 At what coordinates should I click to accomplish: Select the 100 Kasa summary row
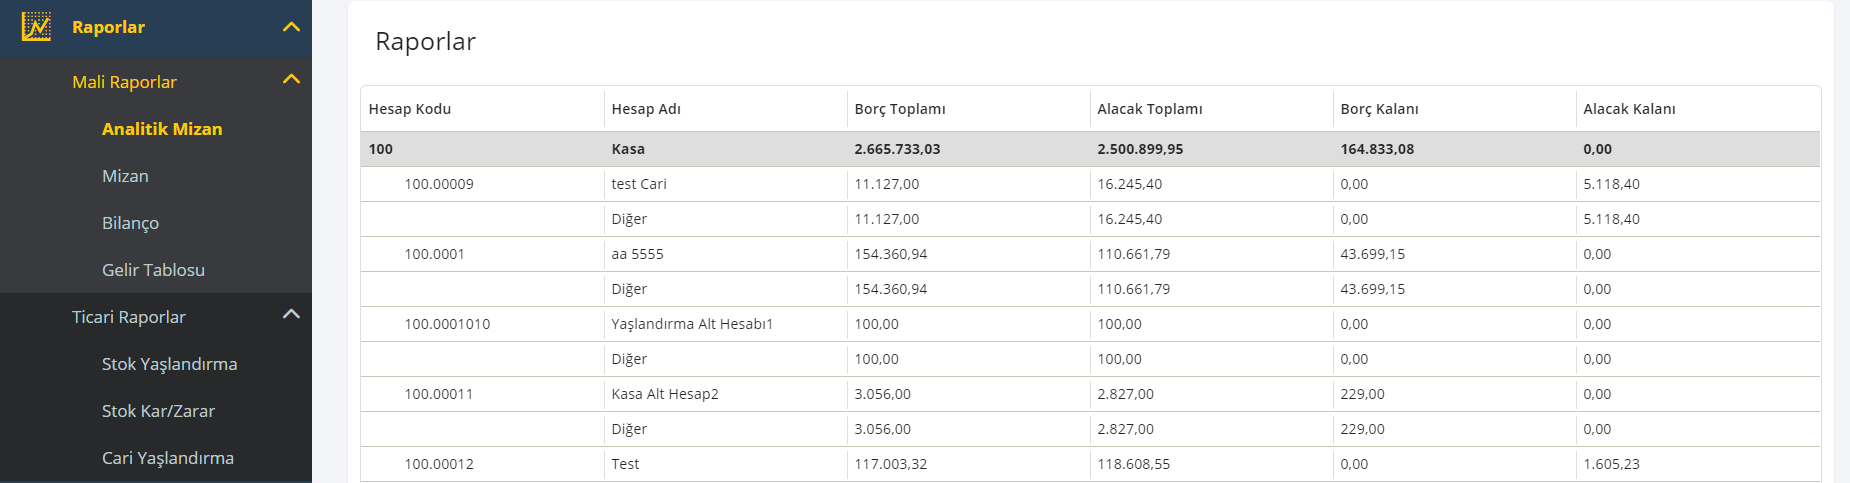1090,149
